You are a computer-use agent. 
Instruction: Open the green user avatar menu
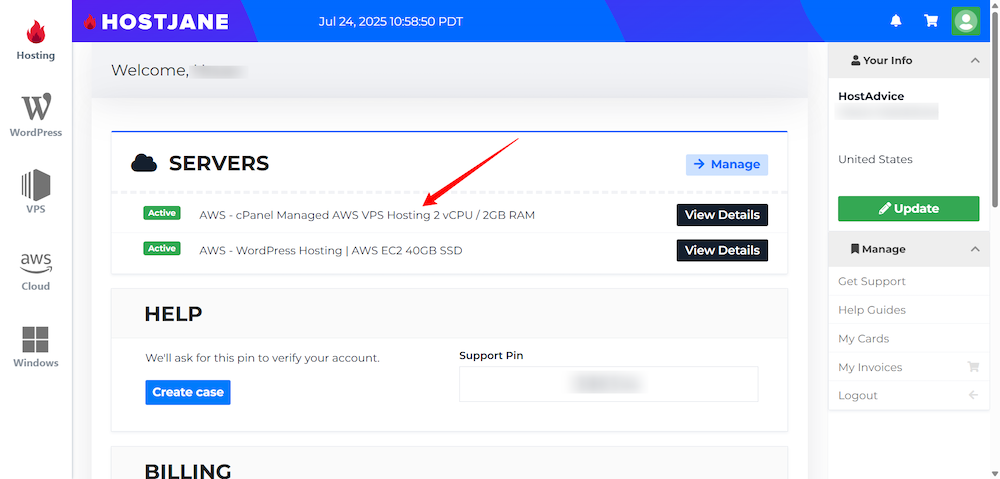pyautogui.click(x=966, y=21)
